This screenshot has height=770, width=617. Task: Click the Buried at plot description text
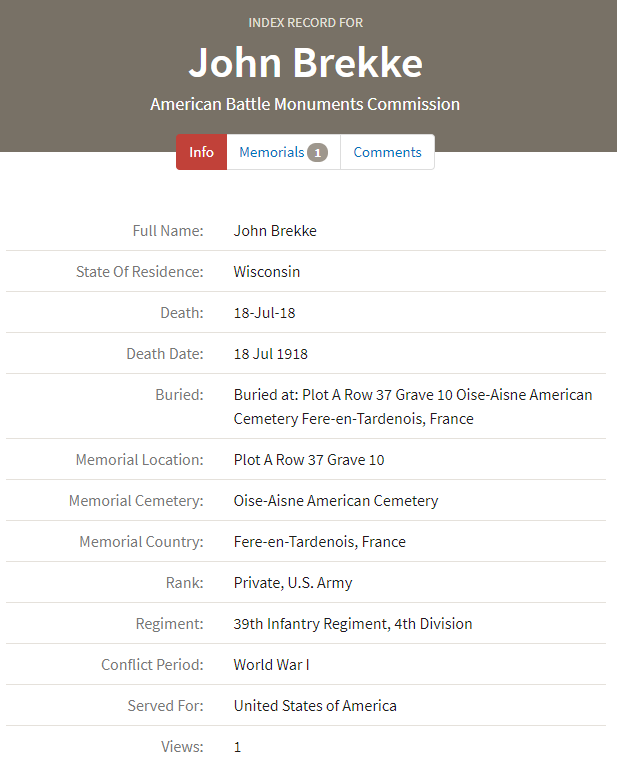click(x=412, y=406)
